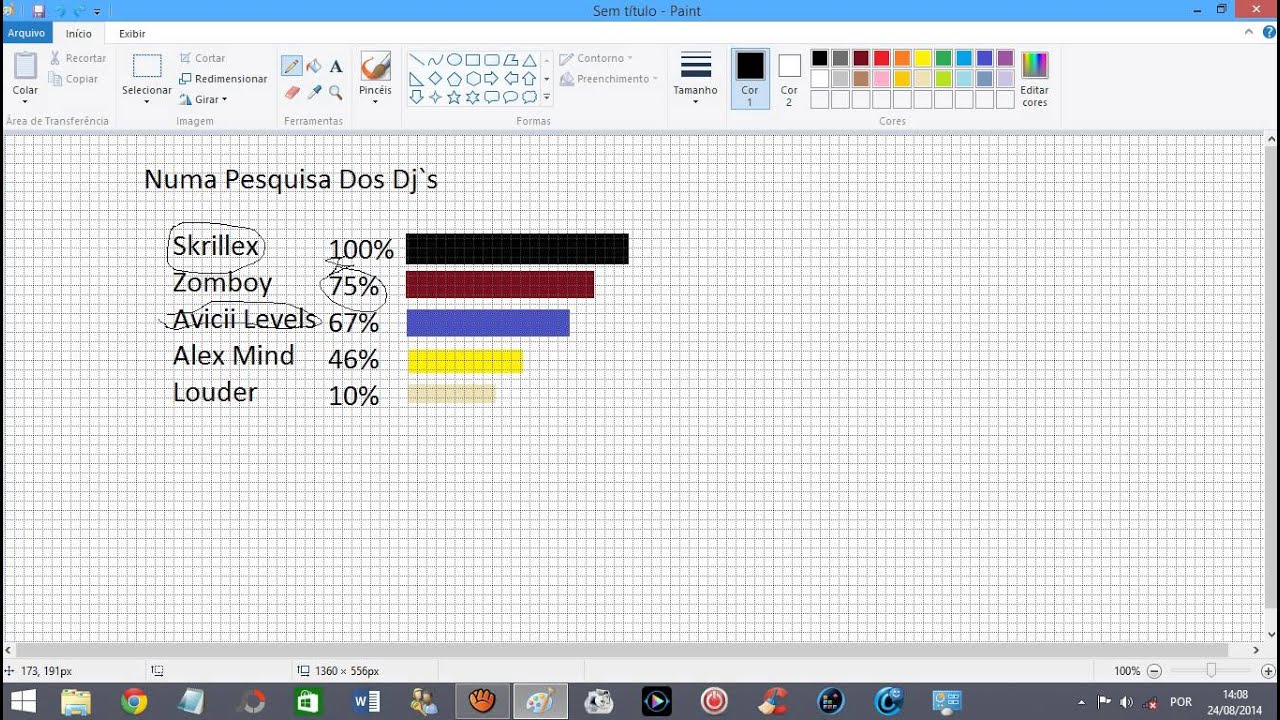
Task: Collapse the ribbon with the top-right chevron
Action: (1250, 33)
